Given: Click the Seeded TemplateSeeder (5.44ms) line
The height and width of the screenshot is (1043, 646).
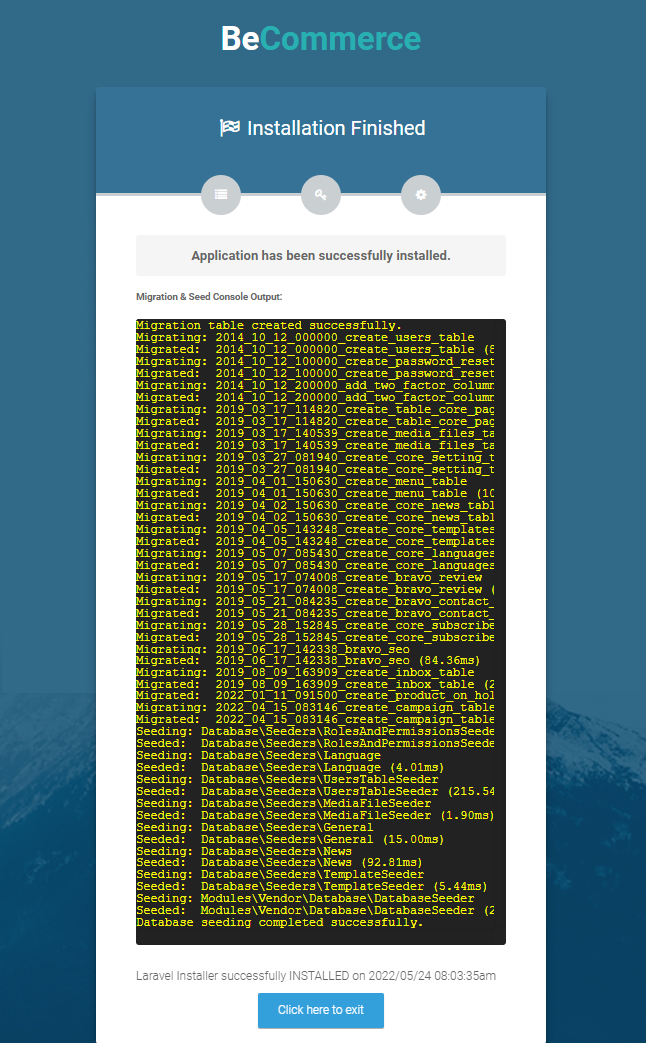Looking at the screenshot, I should [312, 887].
